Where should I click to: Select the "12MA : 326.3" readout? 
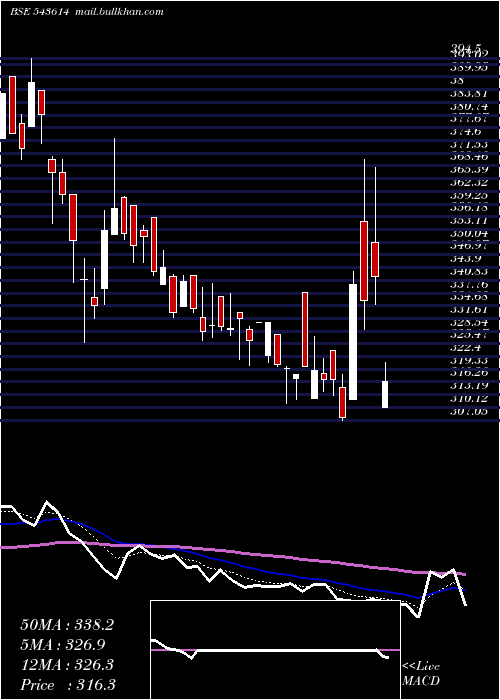coord(67,665)
